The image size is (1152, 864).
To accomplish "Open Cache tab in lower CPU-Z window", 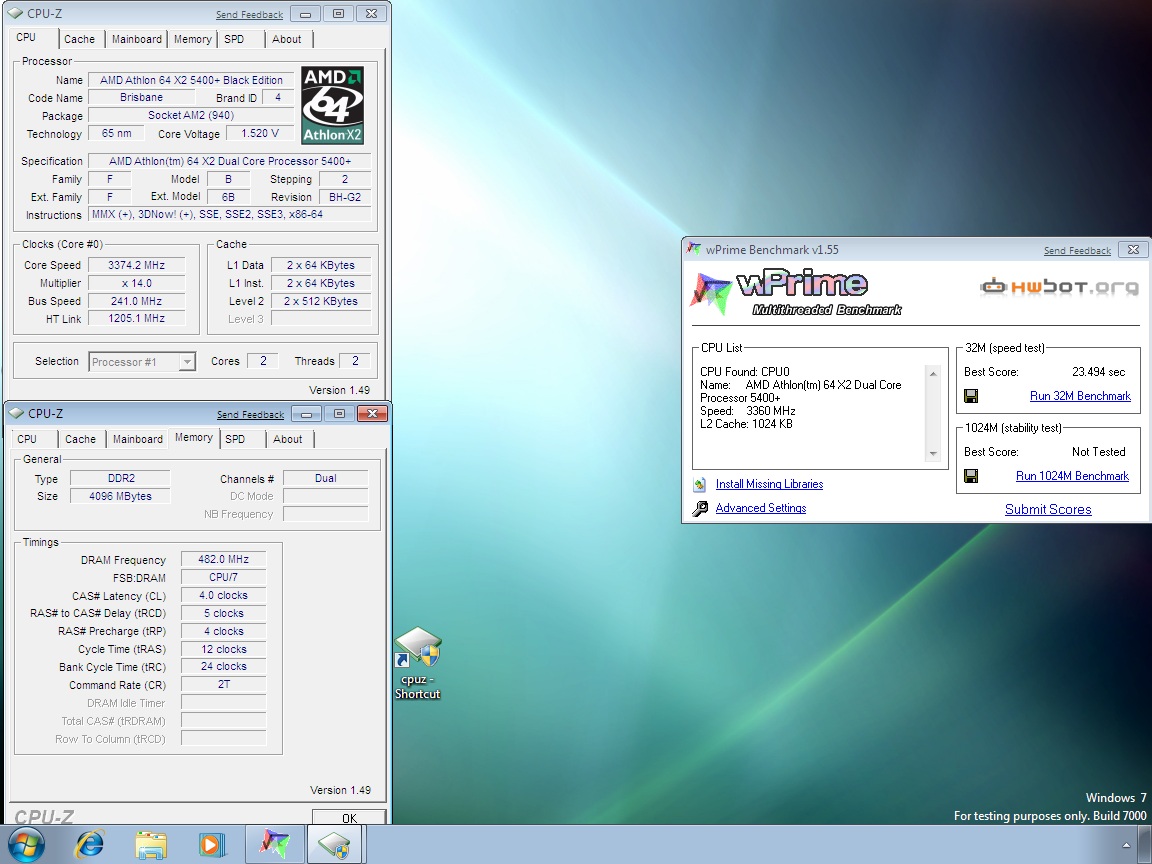I will pyautogui.click(x=80, y=439).
